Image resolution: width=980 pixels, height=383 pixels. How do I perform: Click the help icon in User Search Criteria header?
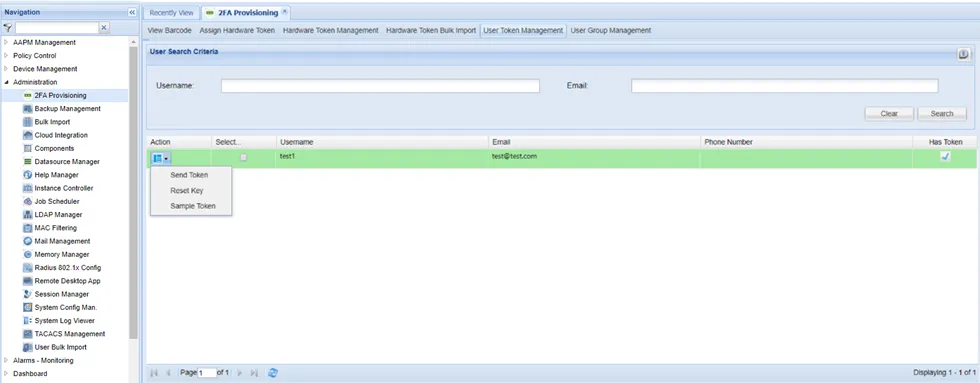[963, 55]
